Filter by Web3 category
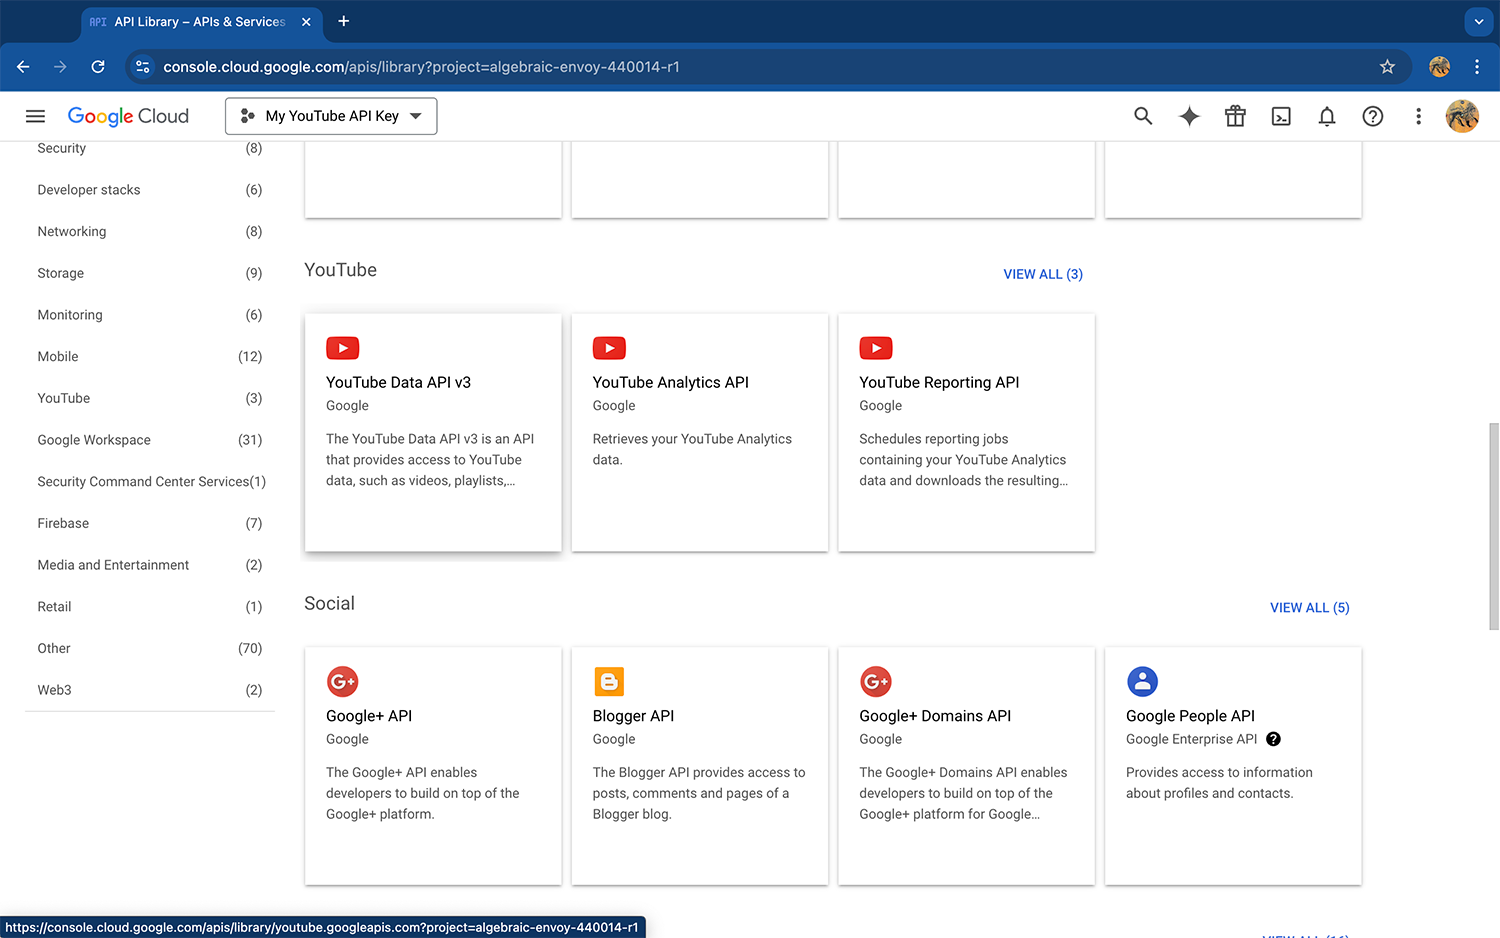Viewport: 1500px width, 938px height. pos(150,690)
